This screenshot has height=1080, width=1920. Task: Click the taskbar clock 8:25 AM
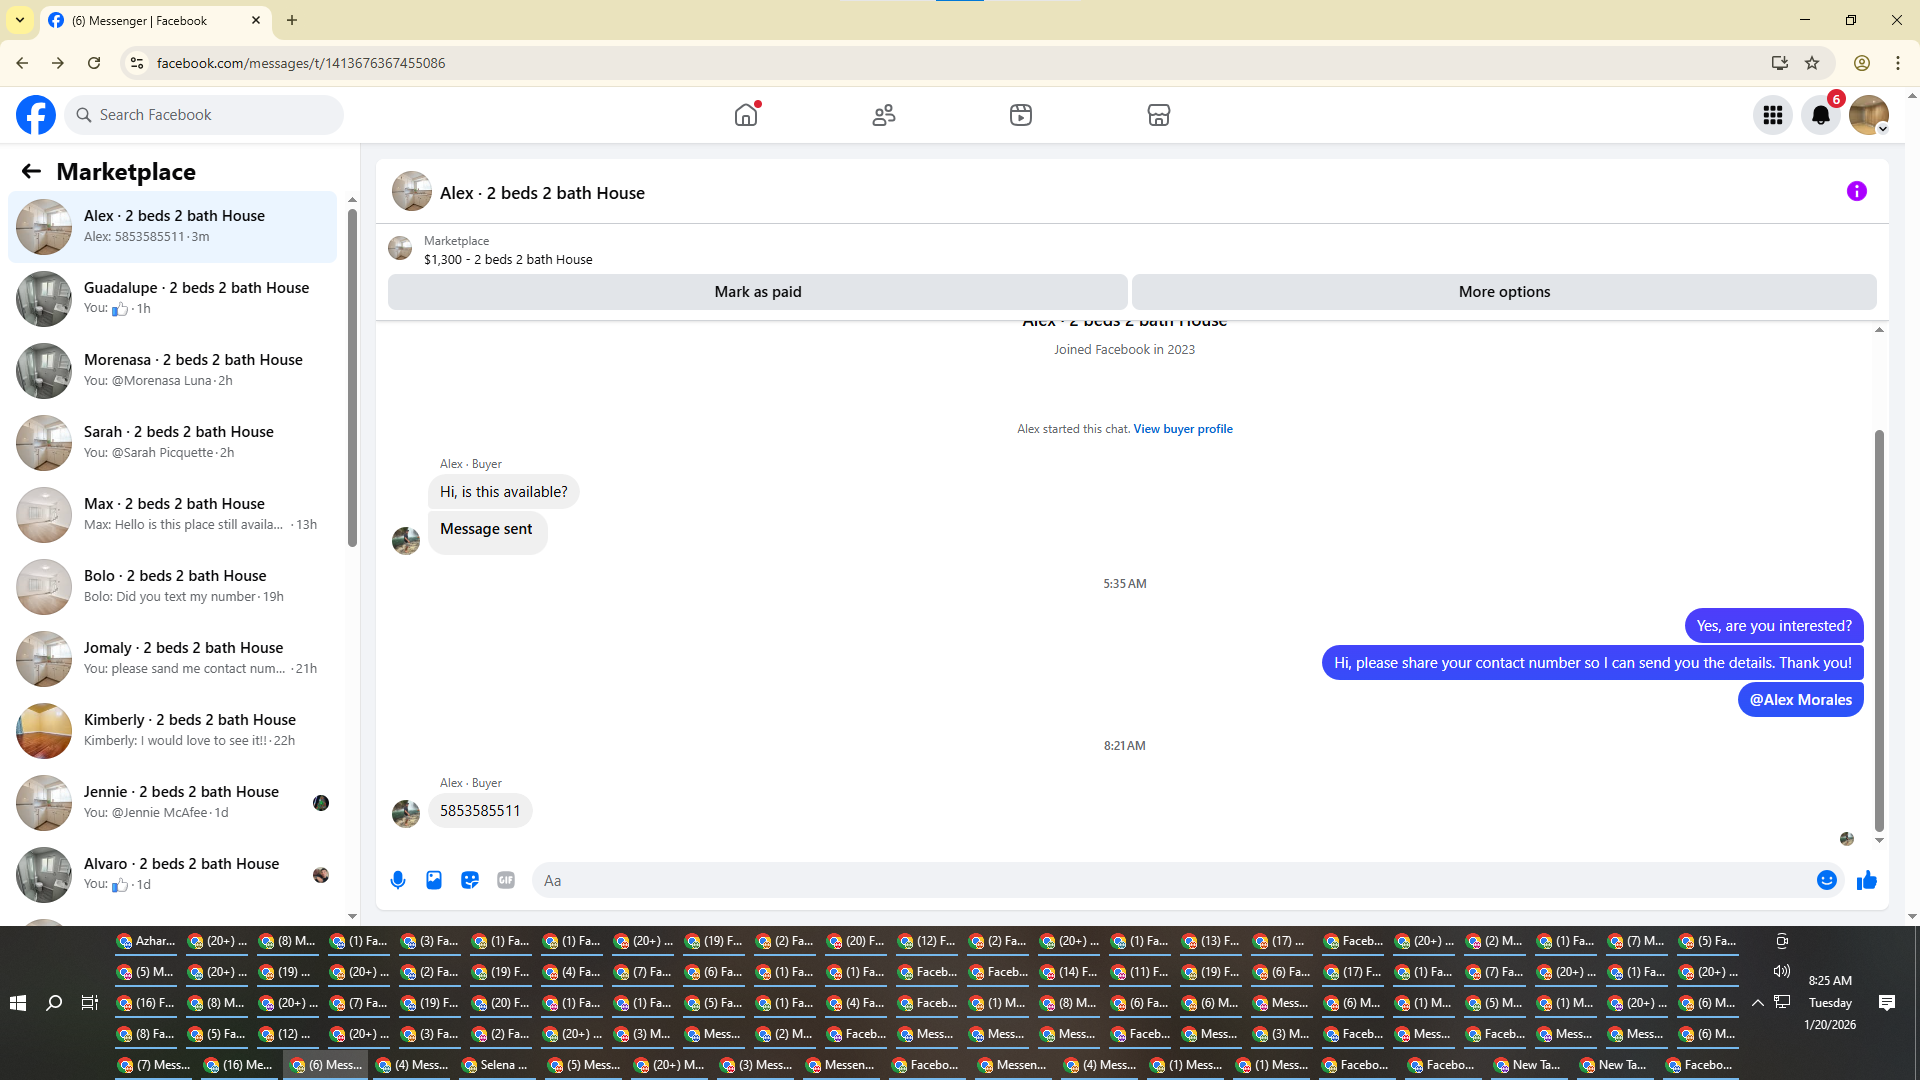point(1830,981)
